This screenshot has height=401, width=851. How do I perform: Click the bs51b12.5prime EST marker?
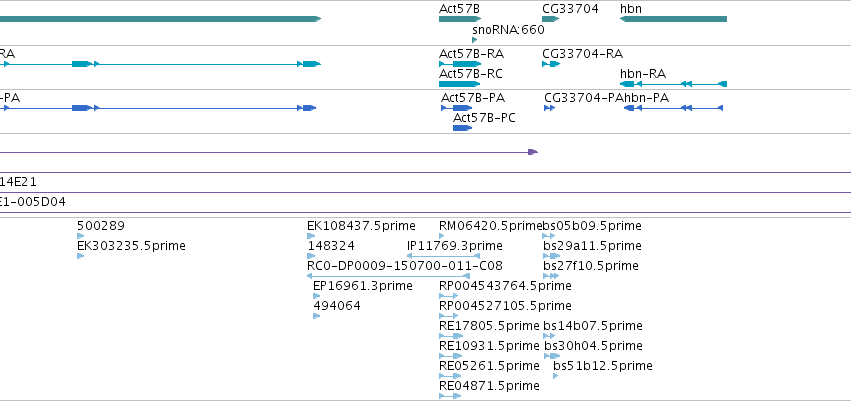click(x=556, y=375)
